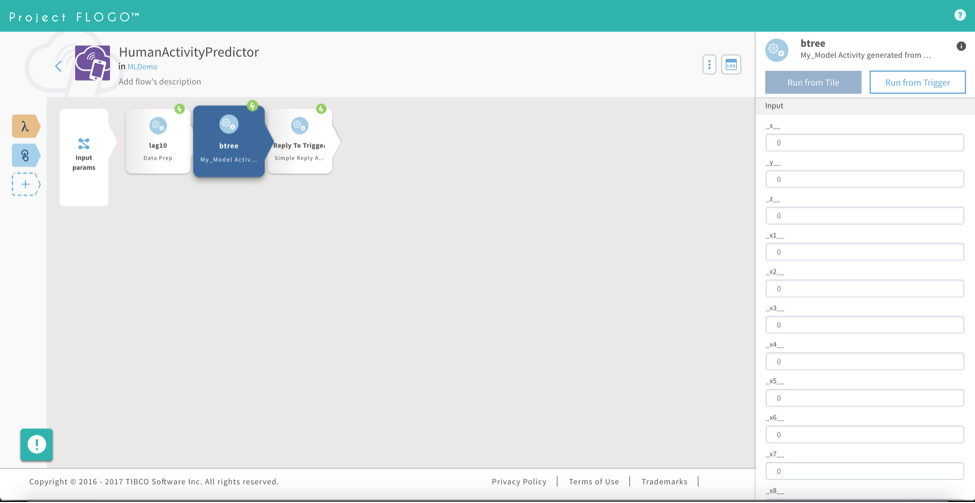Click the _x7__ input field
Screen dimensions: 975x503
click(864, 471)
